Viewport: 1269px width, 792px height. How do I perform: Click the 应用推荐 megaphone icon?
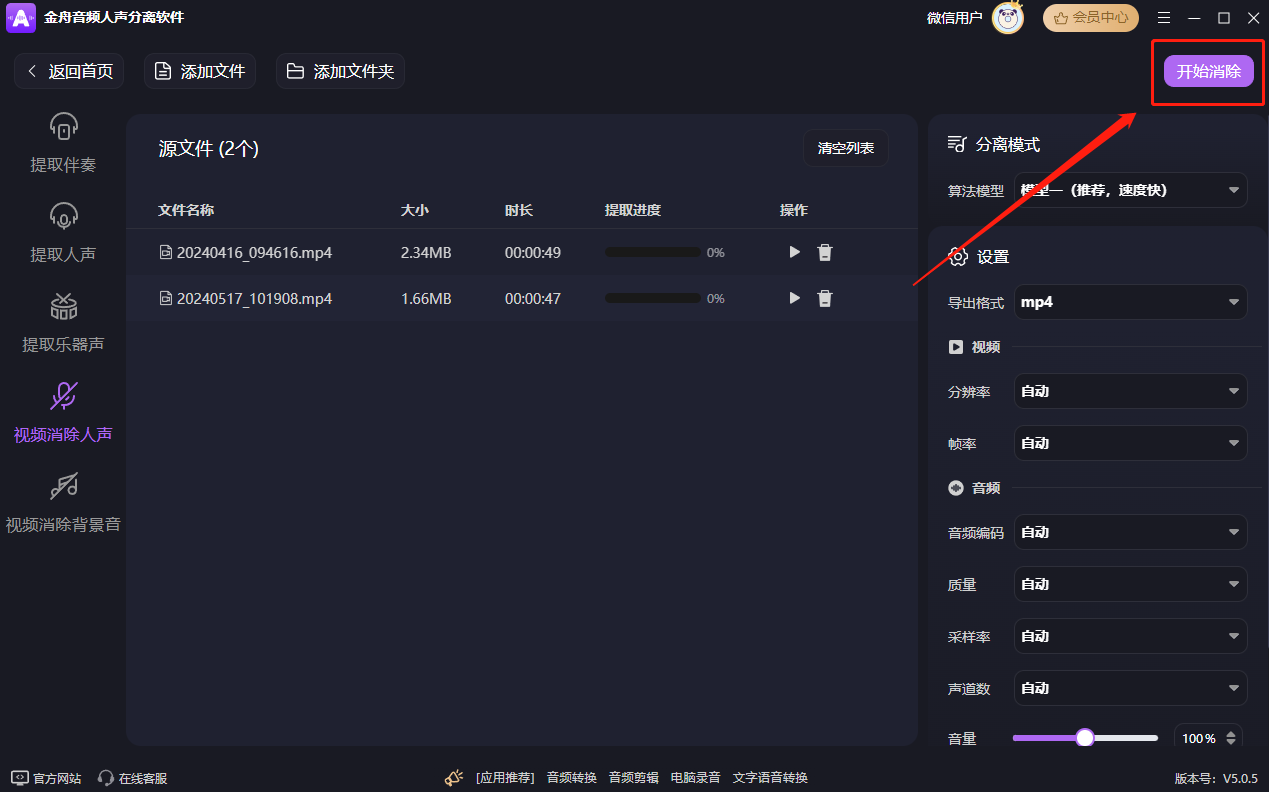coord(454,777)
